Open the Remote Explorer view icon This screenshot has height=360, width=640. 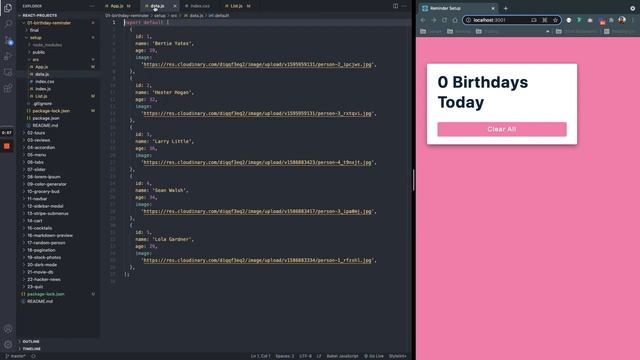point(8,72)
